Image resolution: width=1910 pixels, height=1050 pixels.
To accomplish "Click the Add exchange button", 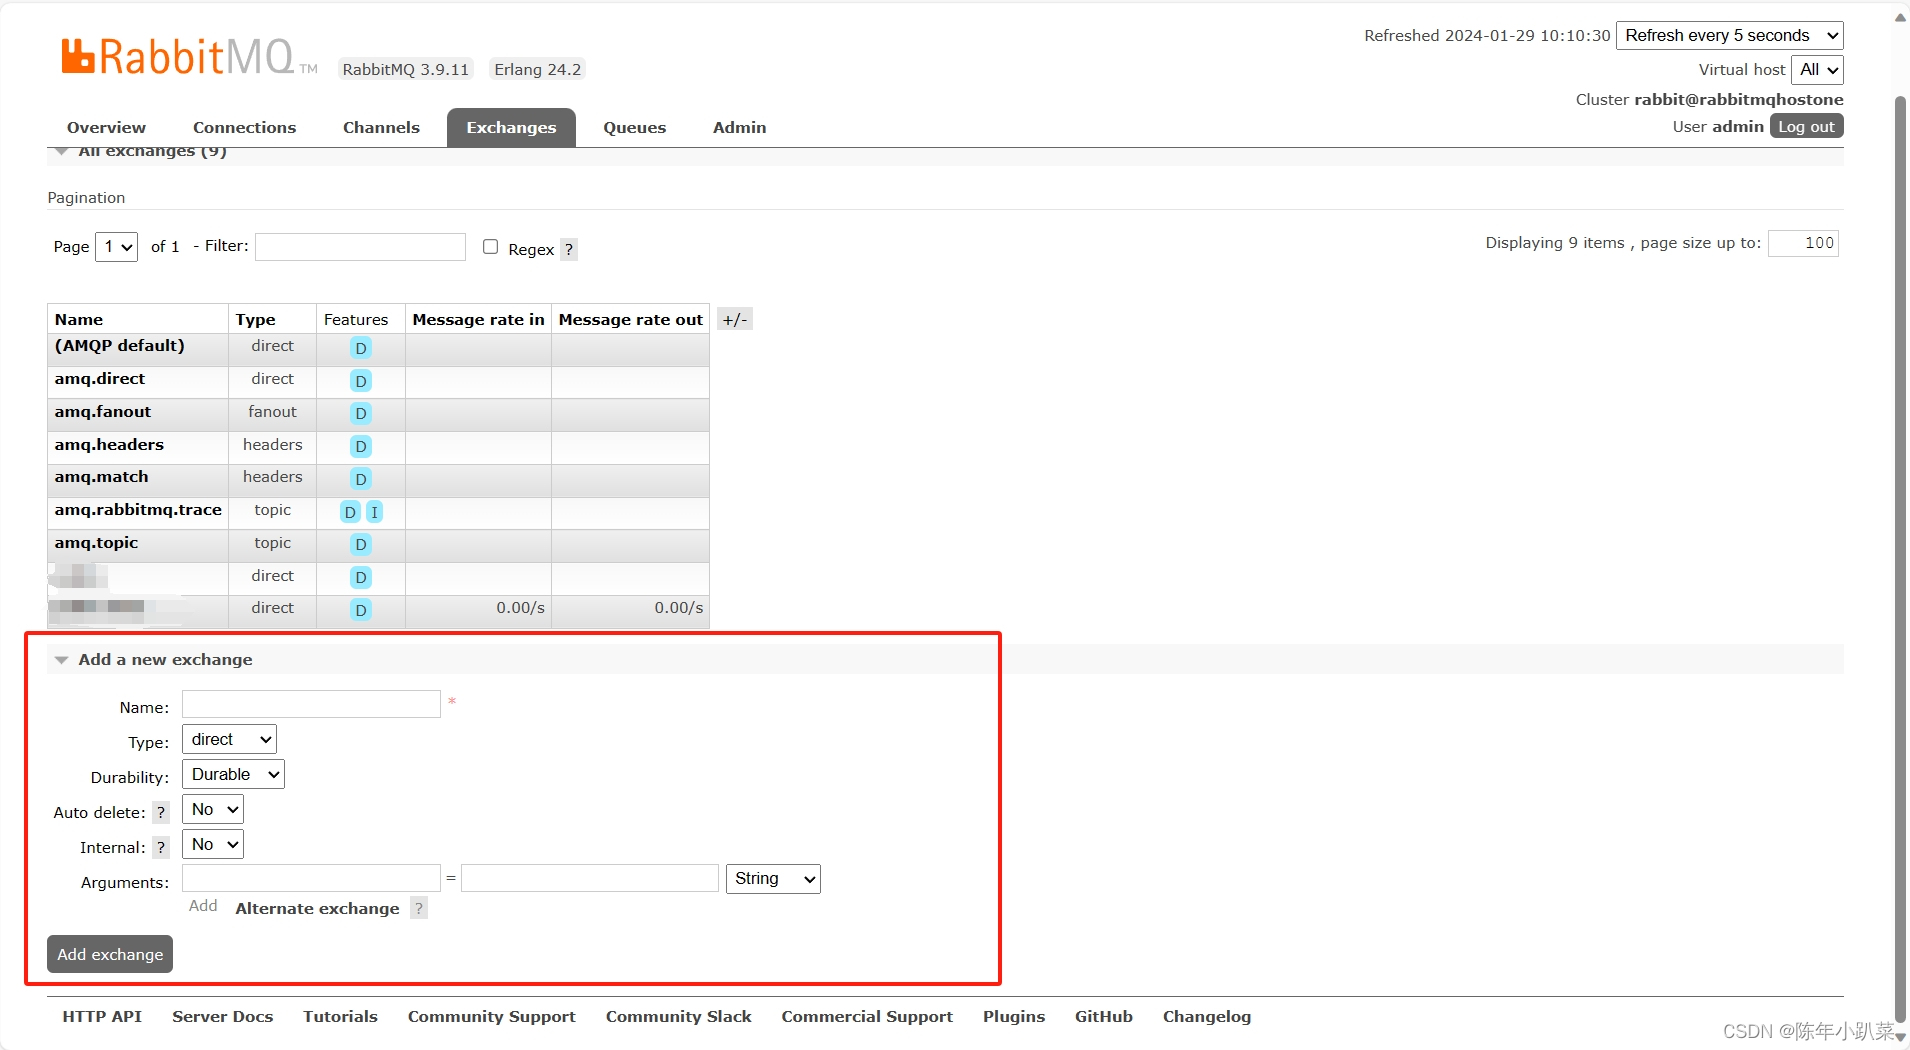I will (x=110, y=954).
